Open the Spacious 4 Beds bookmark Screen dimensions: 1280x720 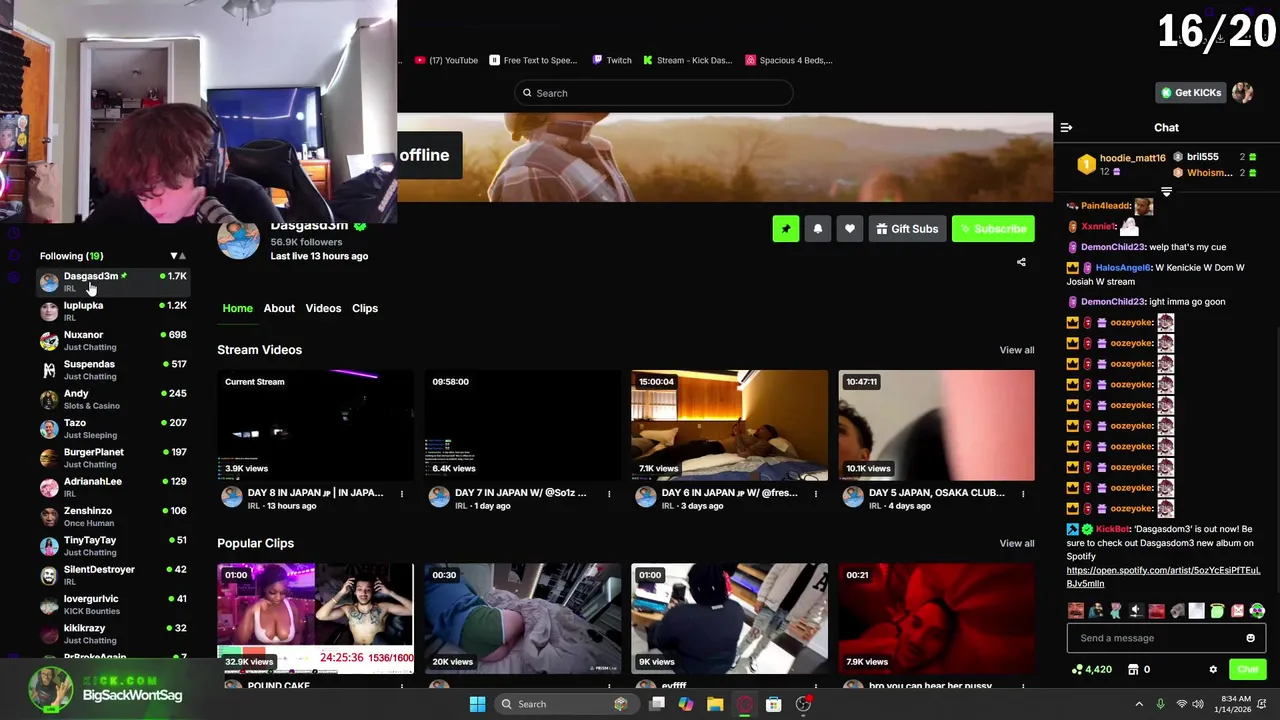[789, 60]
